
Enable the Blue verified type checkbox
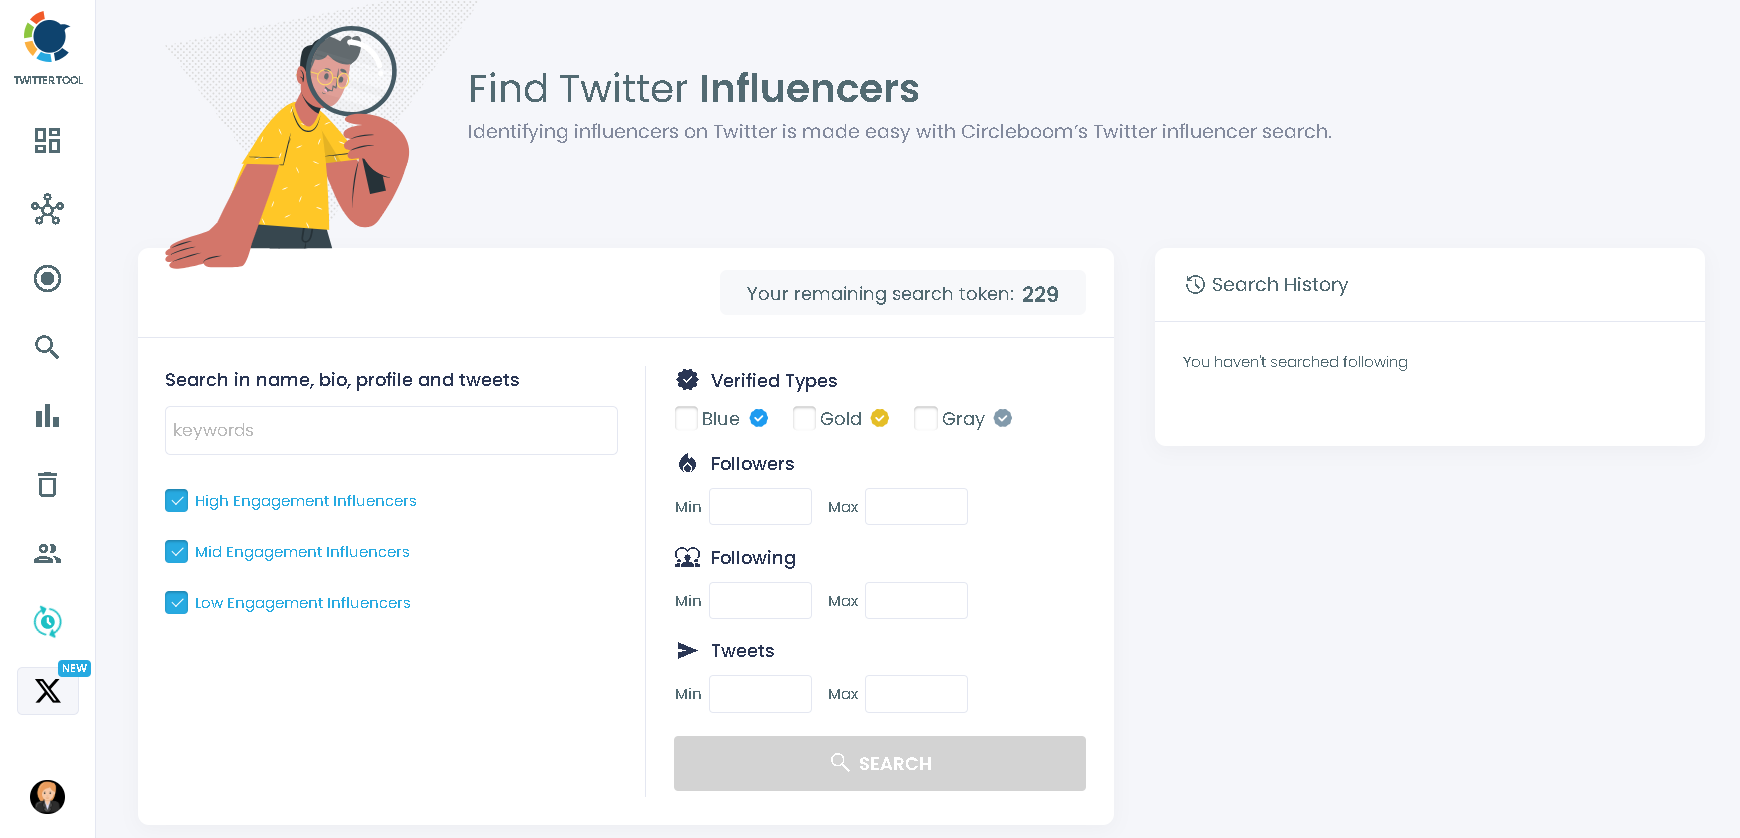tap(686, 418)
